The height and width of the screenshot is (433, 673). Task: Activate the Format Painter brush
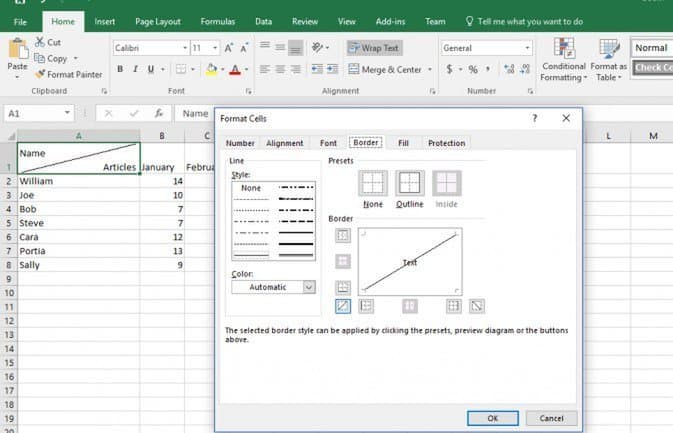40,74
